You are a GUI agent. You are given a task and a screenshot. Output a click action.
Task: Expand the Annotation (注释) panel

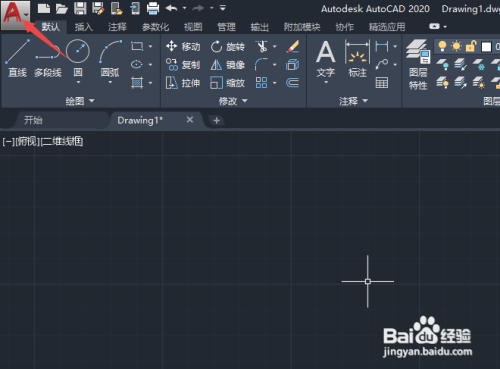coord(353,101)
